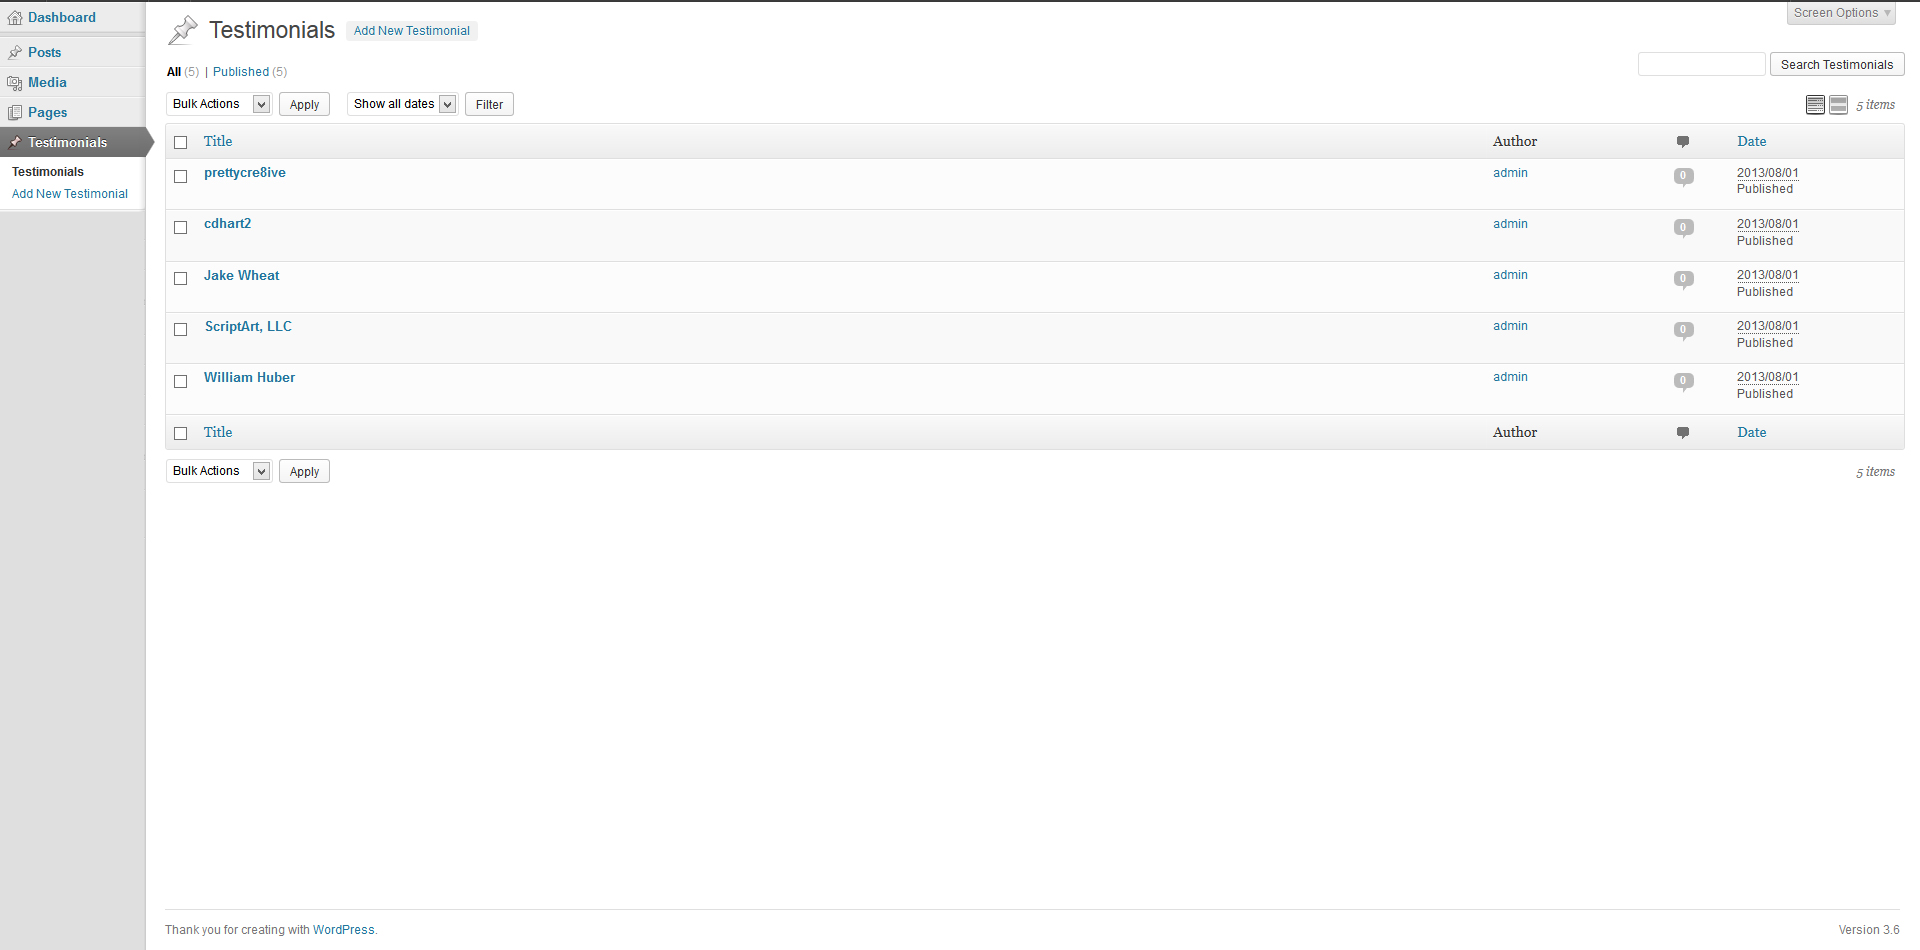Click comment bubble icon in table header
Image resolution: width=1920 pixels, height=950 pixels.
pyautogui.click(x=1683, y=142)
